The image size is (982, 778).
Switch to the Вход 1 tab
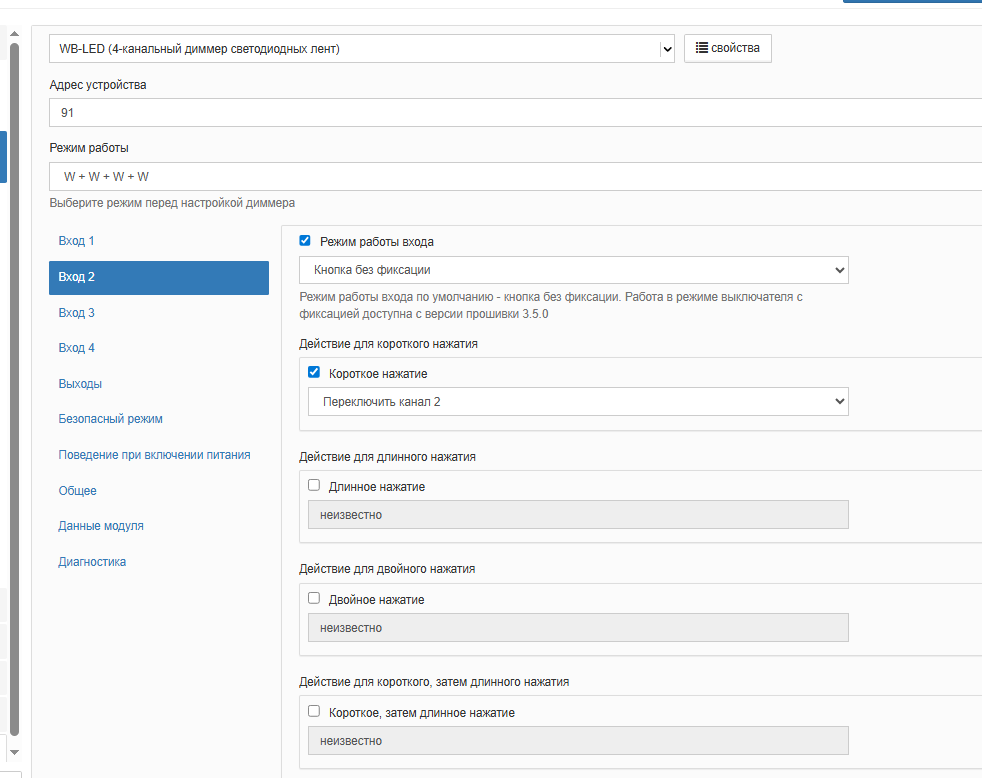(77, 241)
